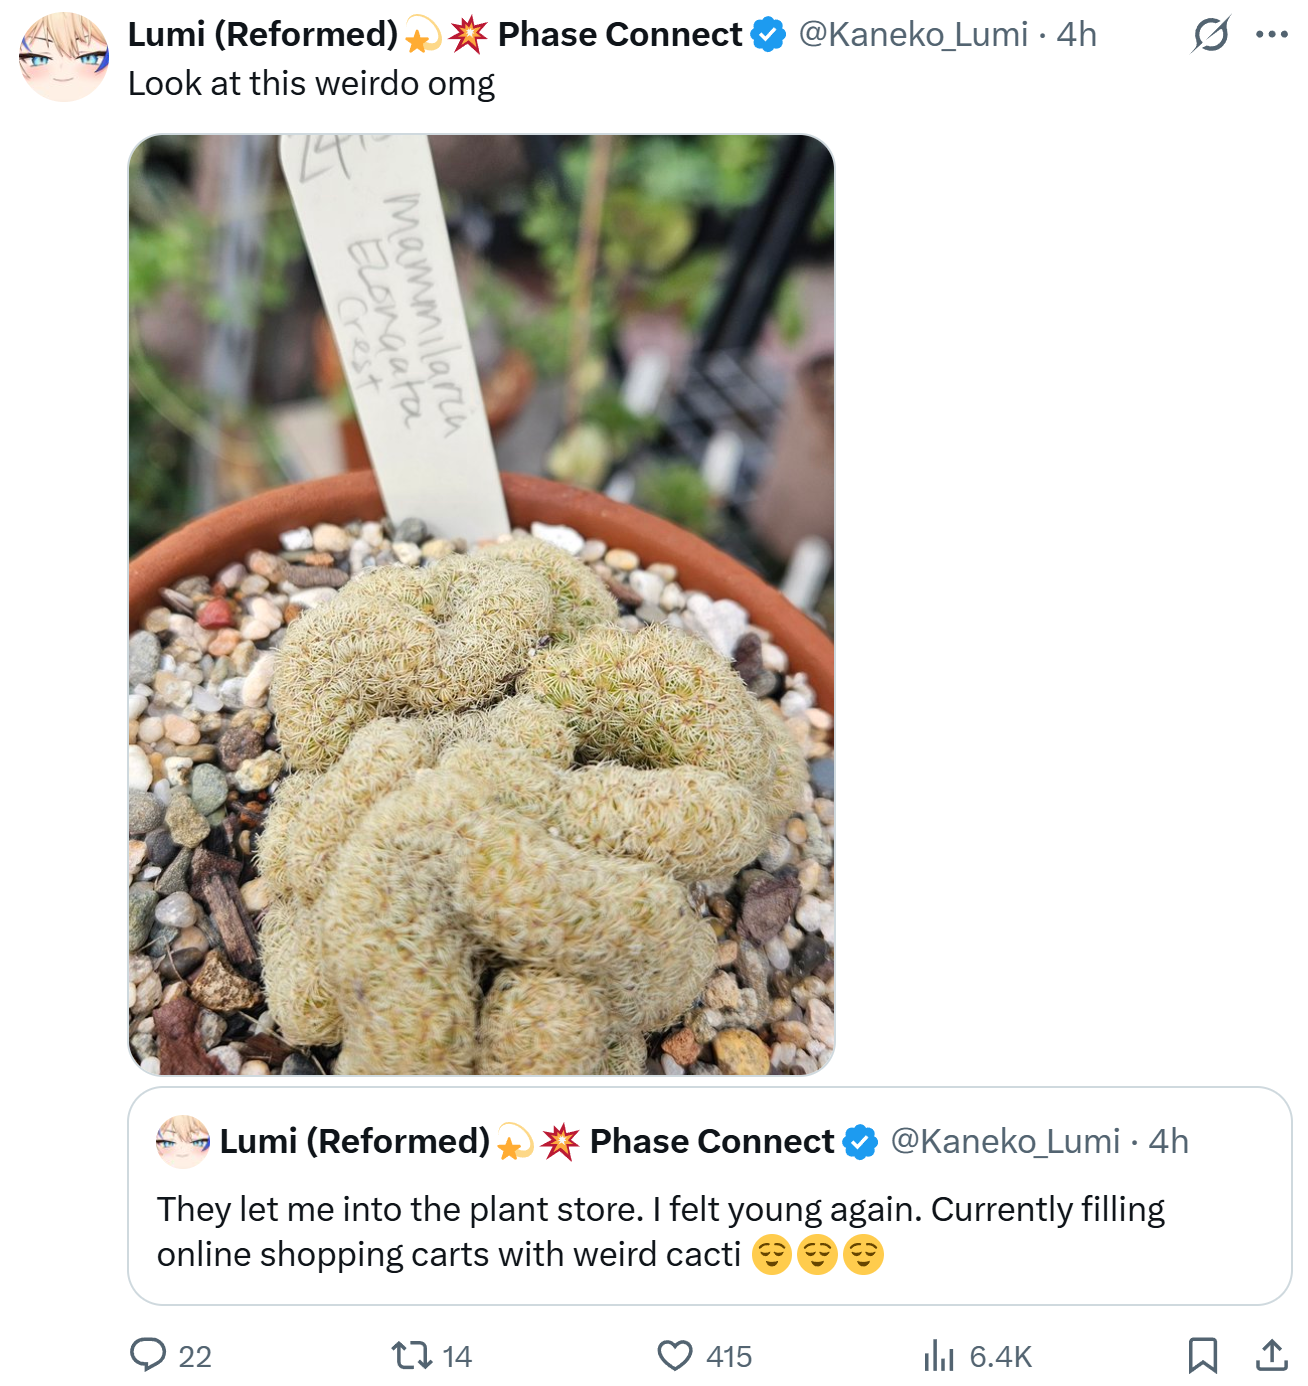Click the 415 likes count
The height and width of the screenshot is (1386, 1308).
coord(728,1357)
